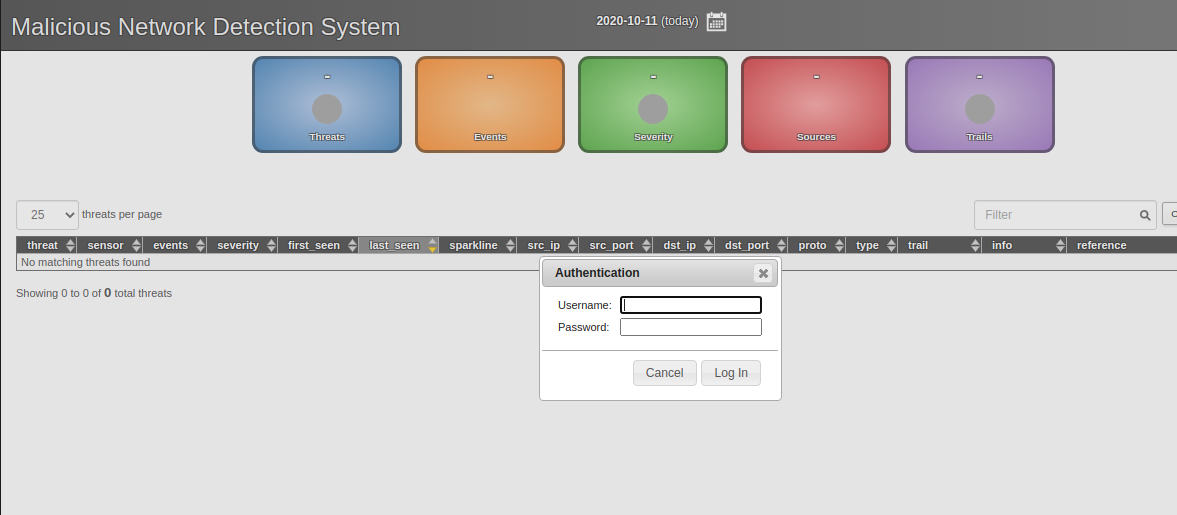Click the Sources red summary card

[816, 104]
